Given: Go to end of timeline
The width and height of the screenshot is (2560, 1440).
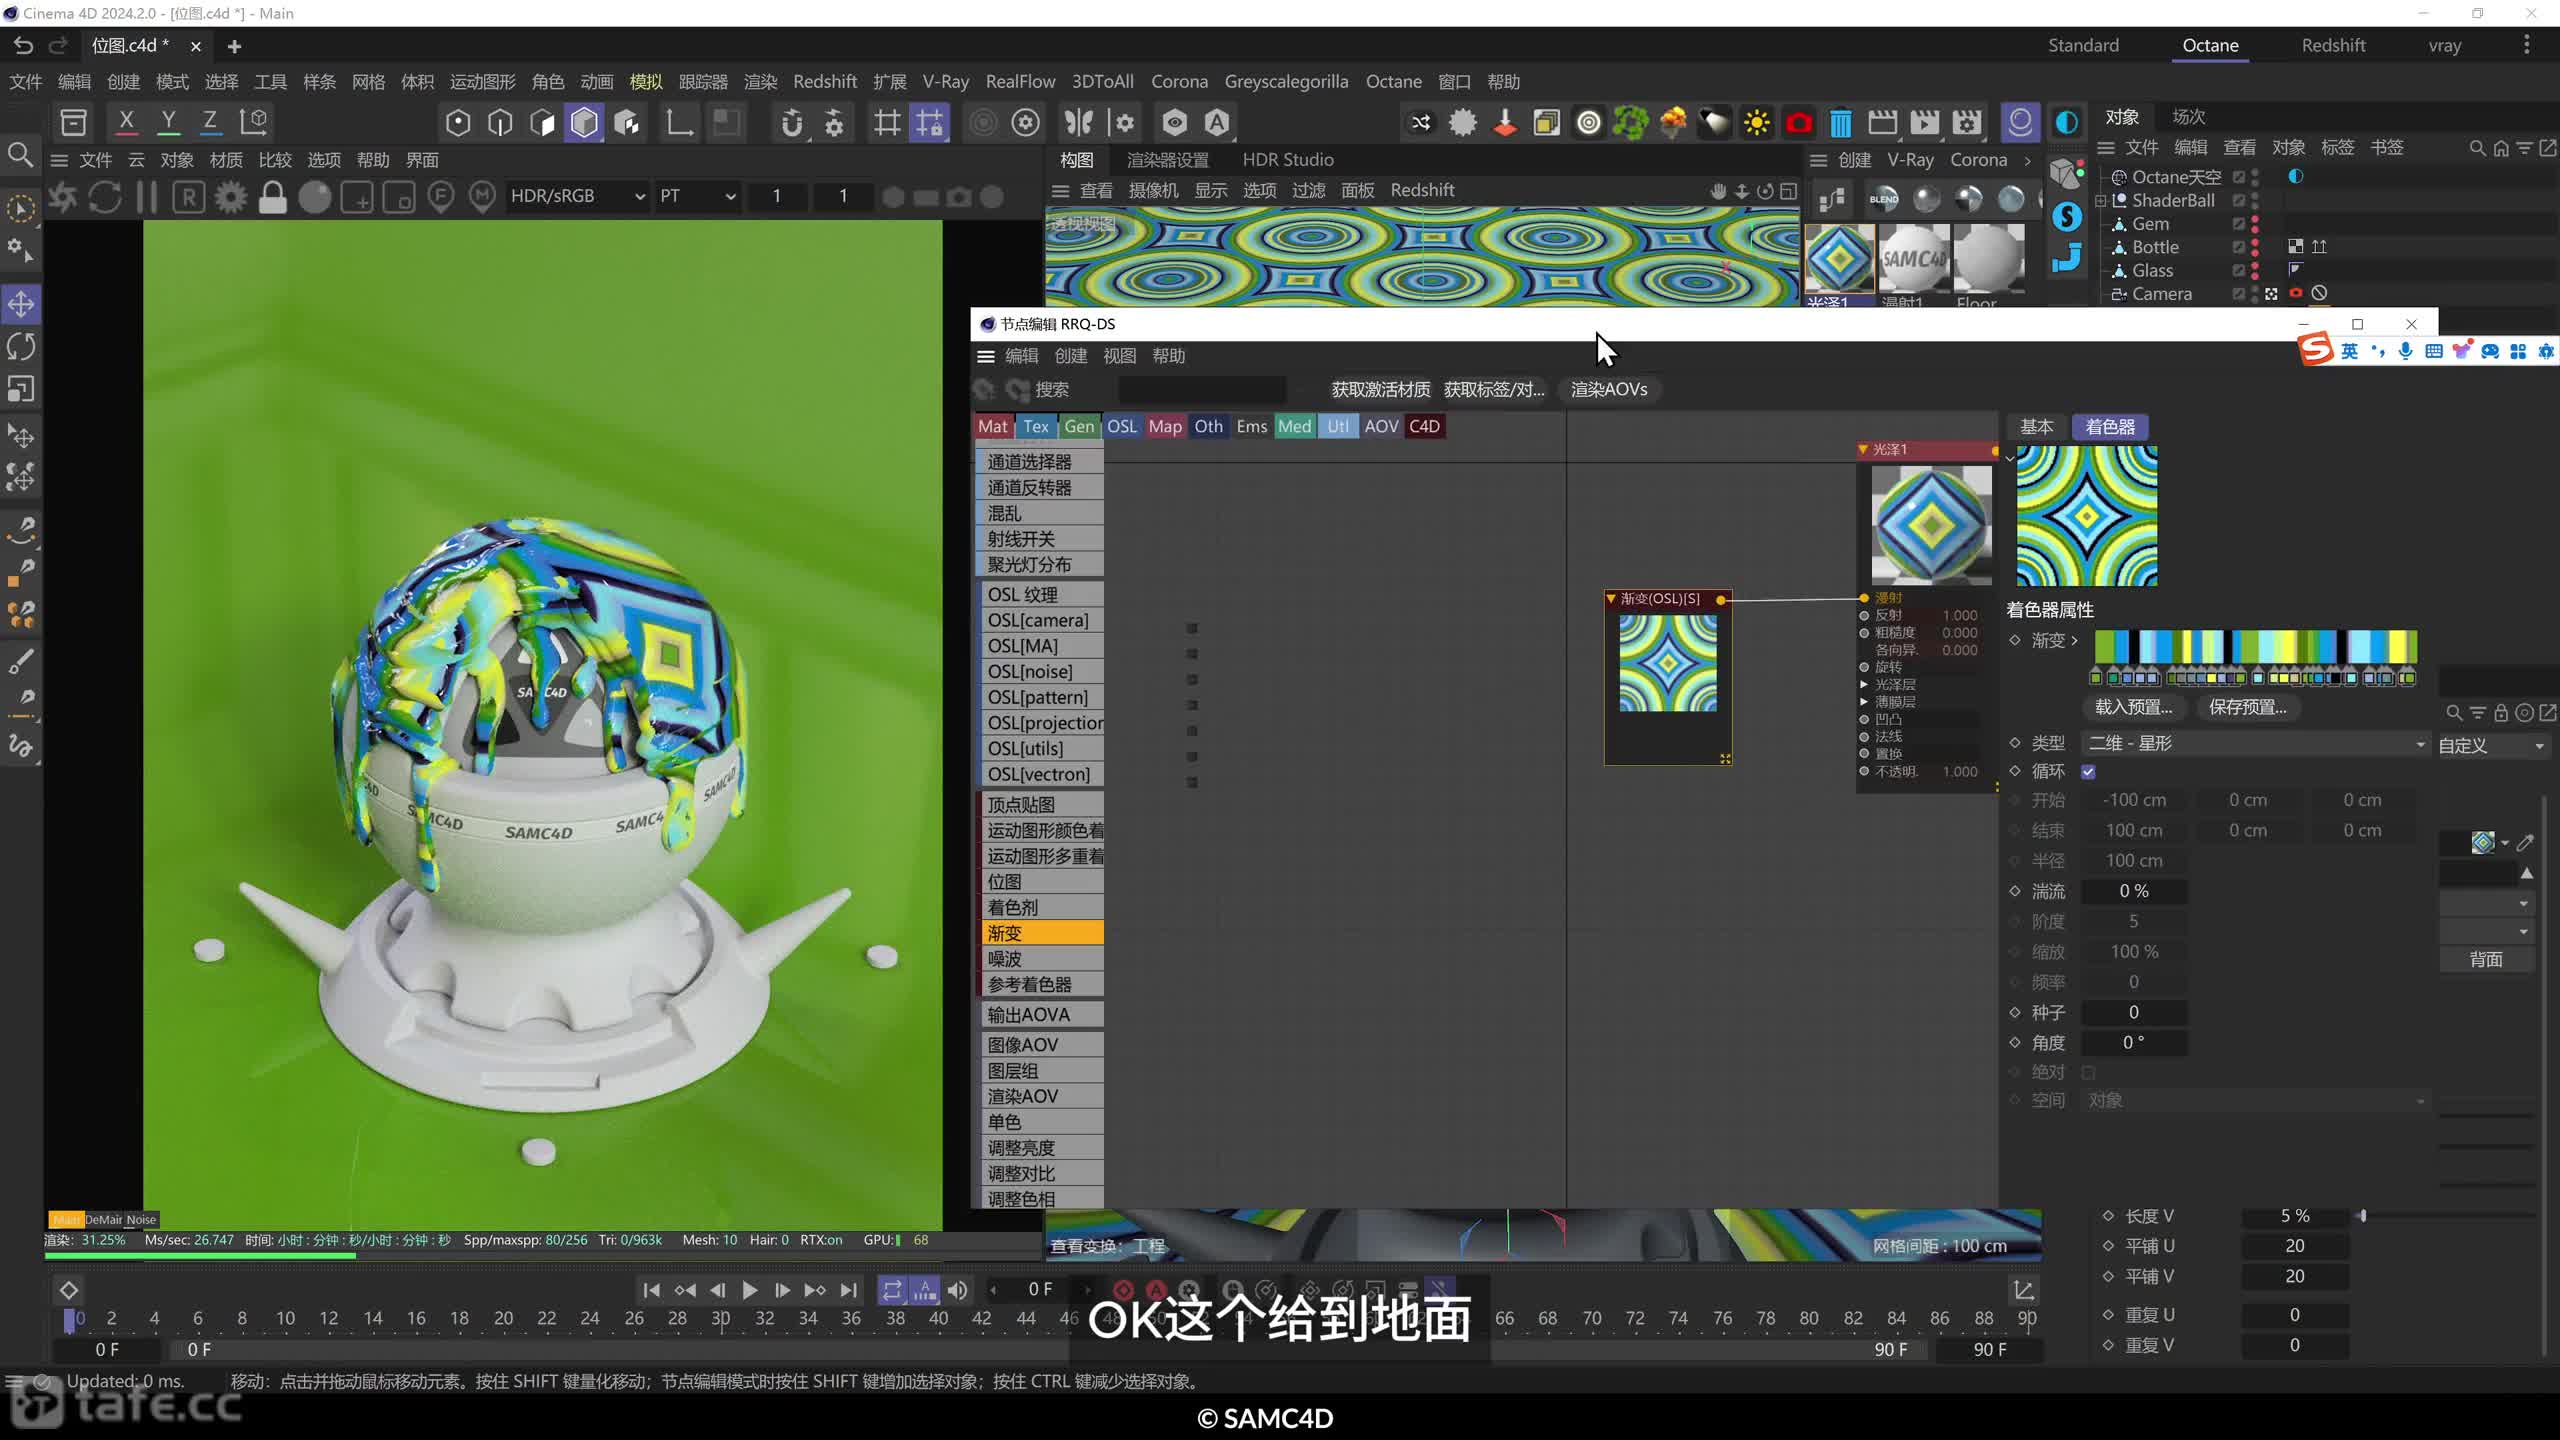Looking at the screenshot, I should click(848, 1290).
